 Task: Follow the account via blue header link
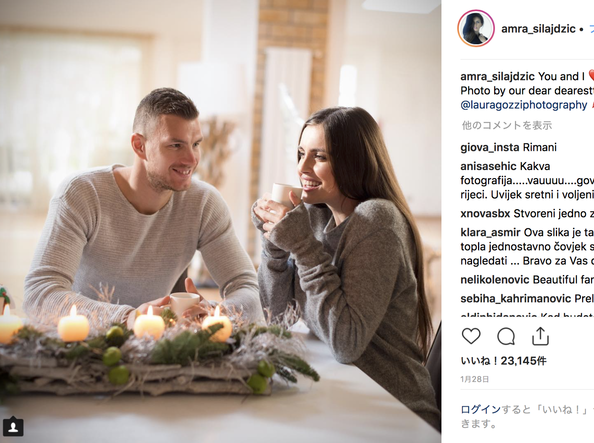pos(591,29)
